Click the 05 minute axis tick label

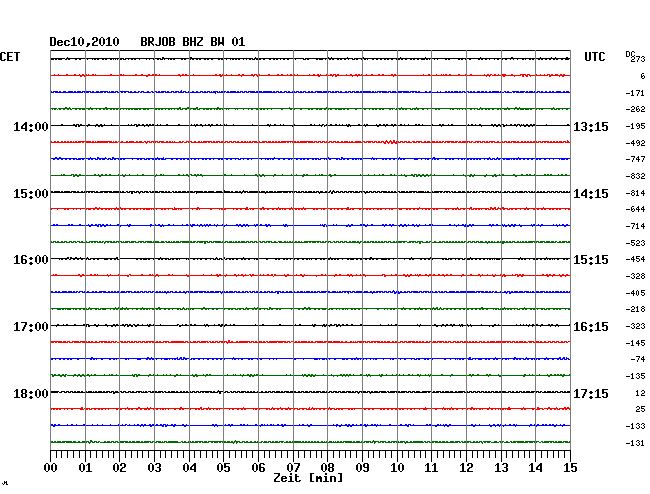coord(223,467)
